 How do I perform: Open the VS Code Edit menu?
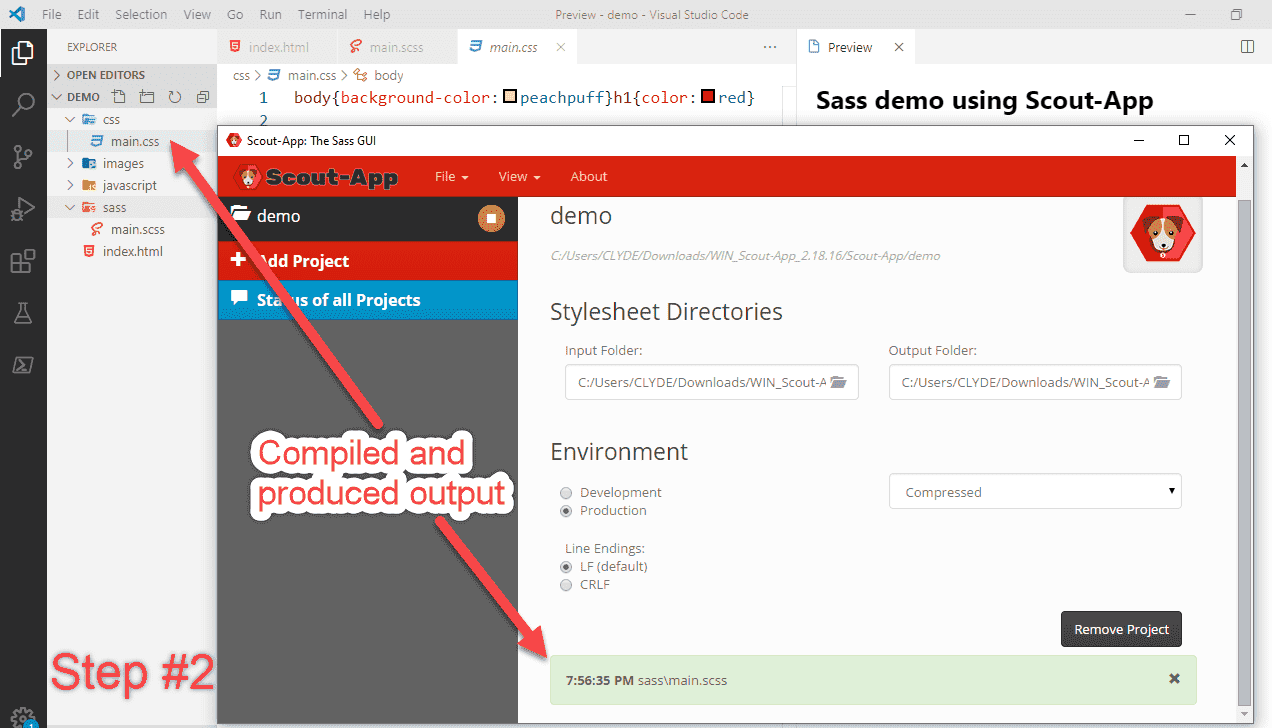(88, 15)
